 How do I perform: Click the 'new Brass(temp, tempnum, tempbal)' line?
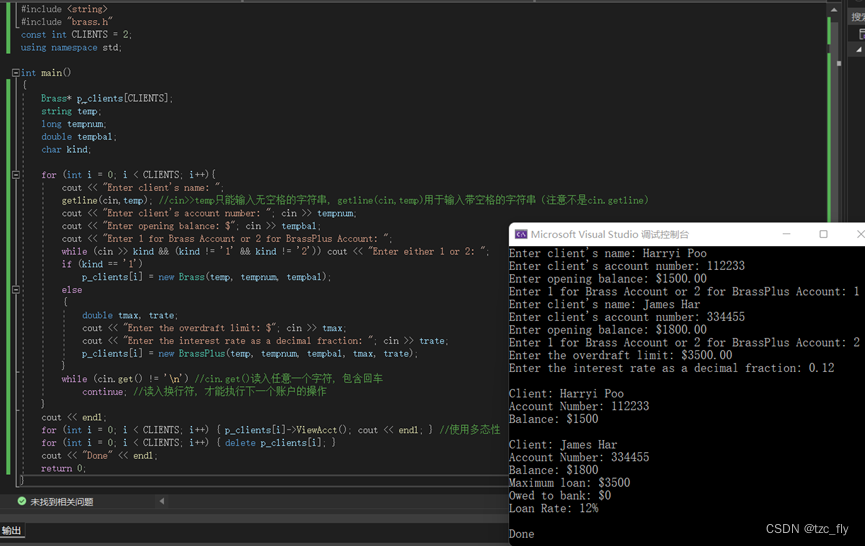point(206,277)
